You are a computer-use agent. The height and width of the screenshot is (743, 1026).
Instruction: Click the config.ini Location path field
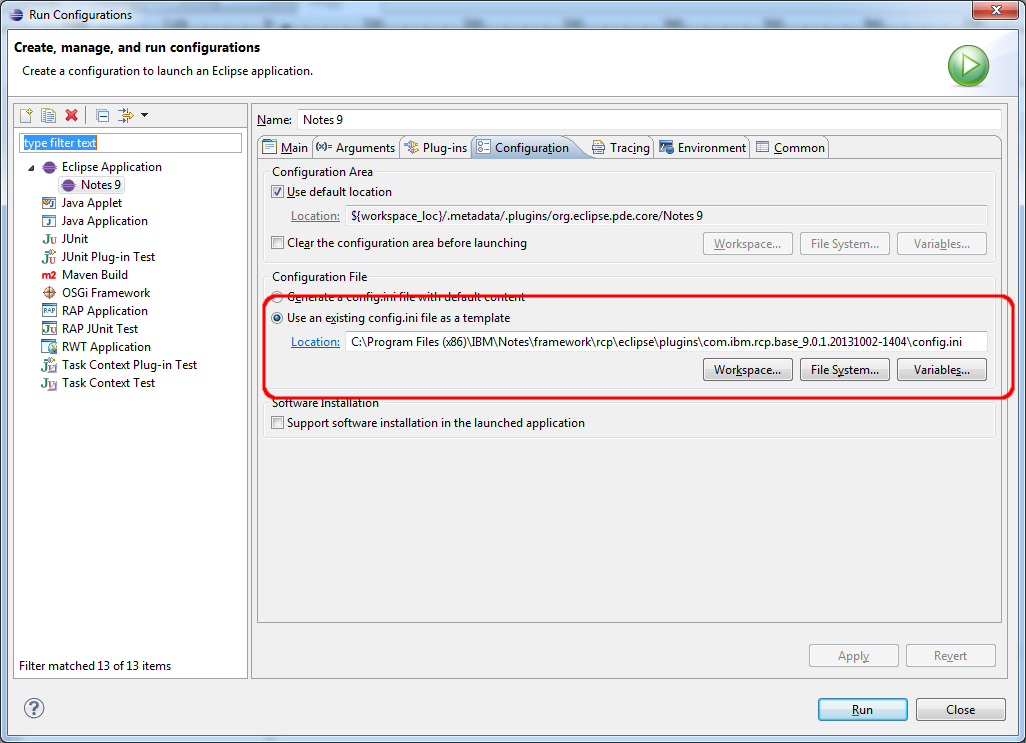click(x=665, y=342)
